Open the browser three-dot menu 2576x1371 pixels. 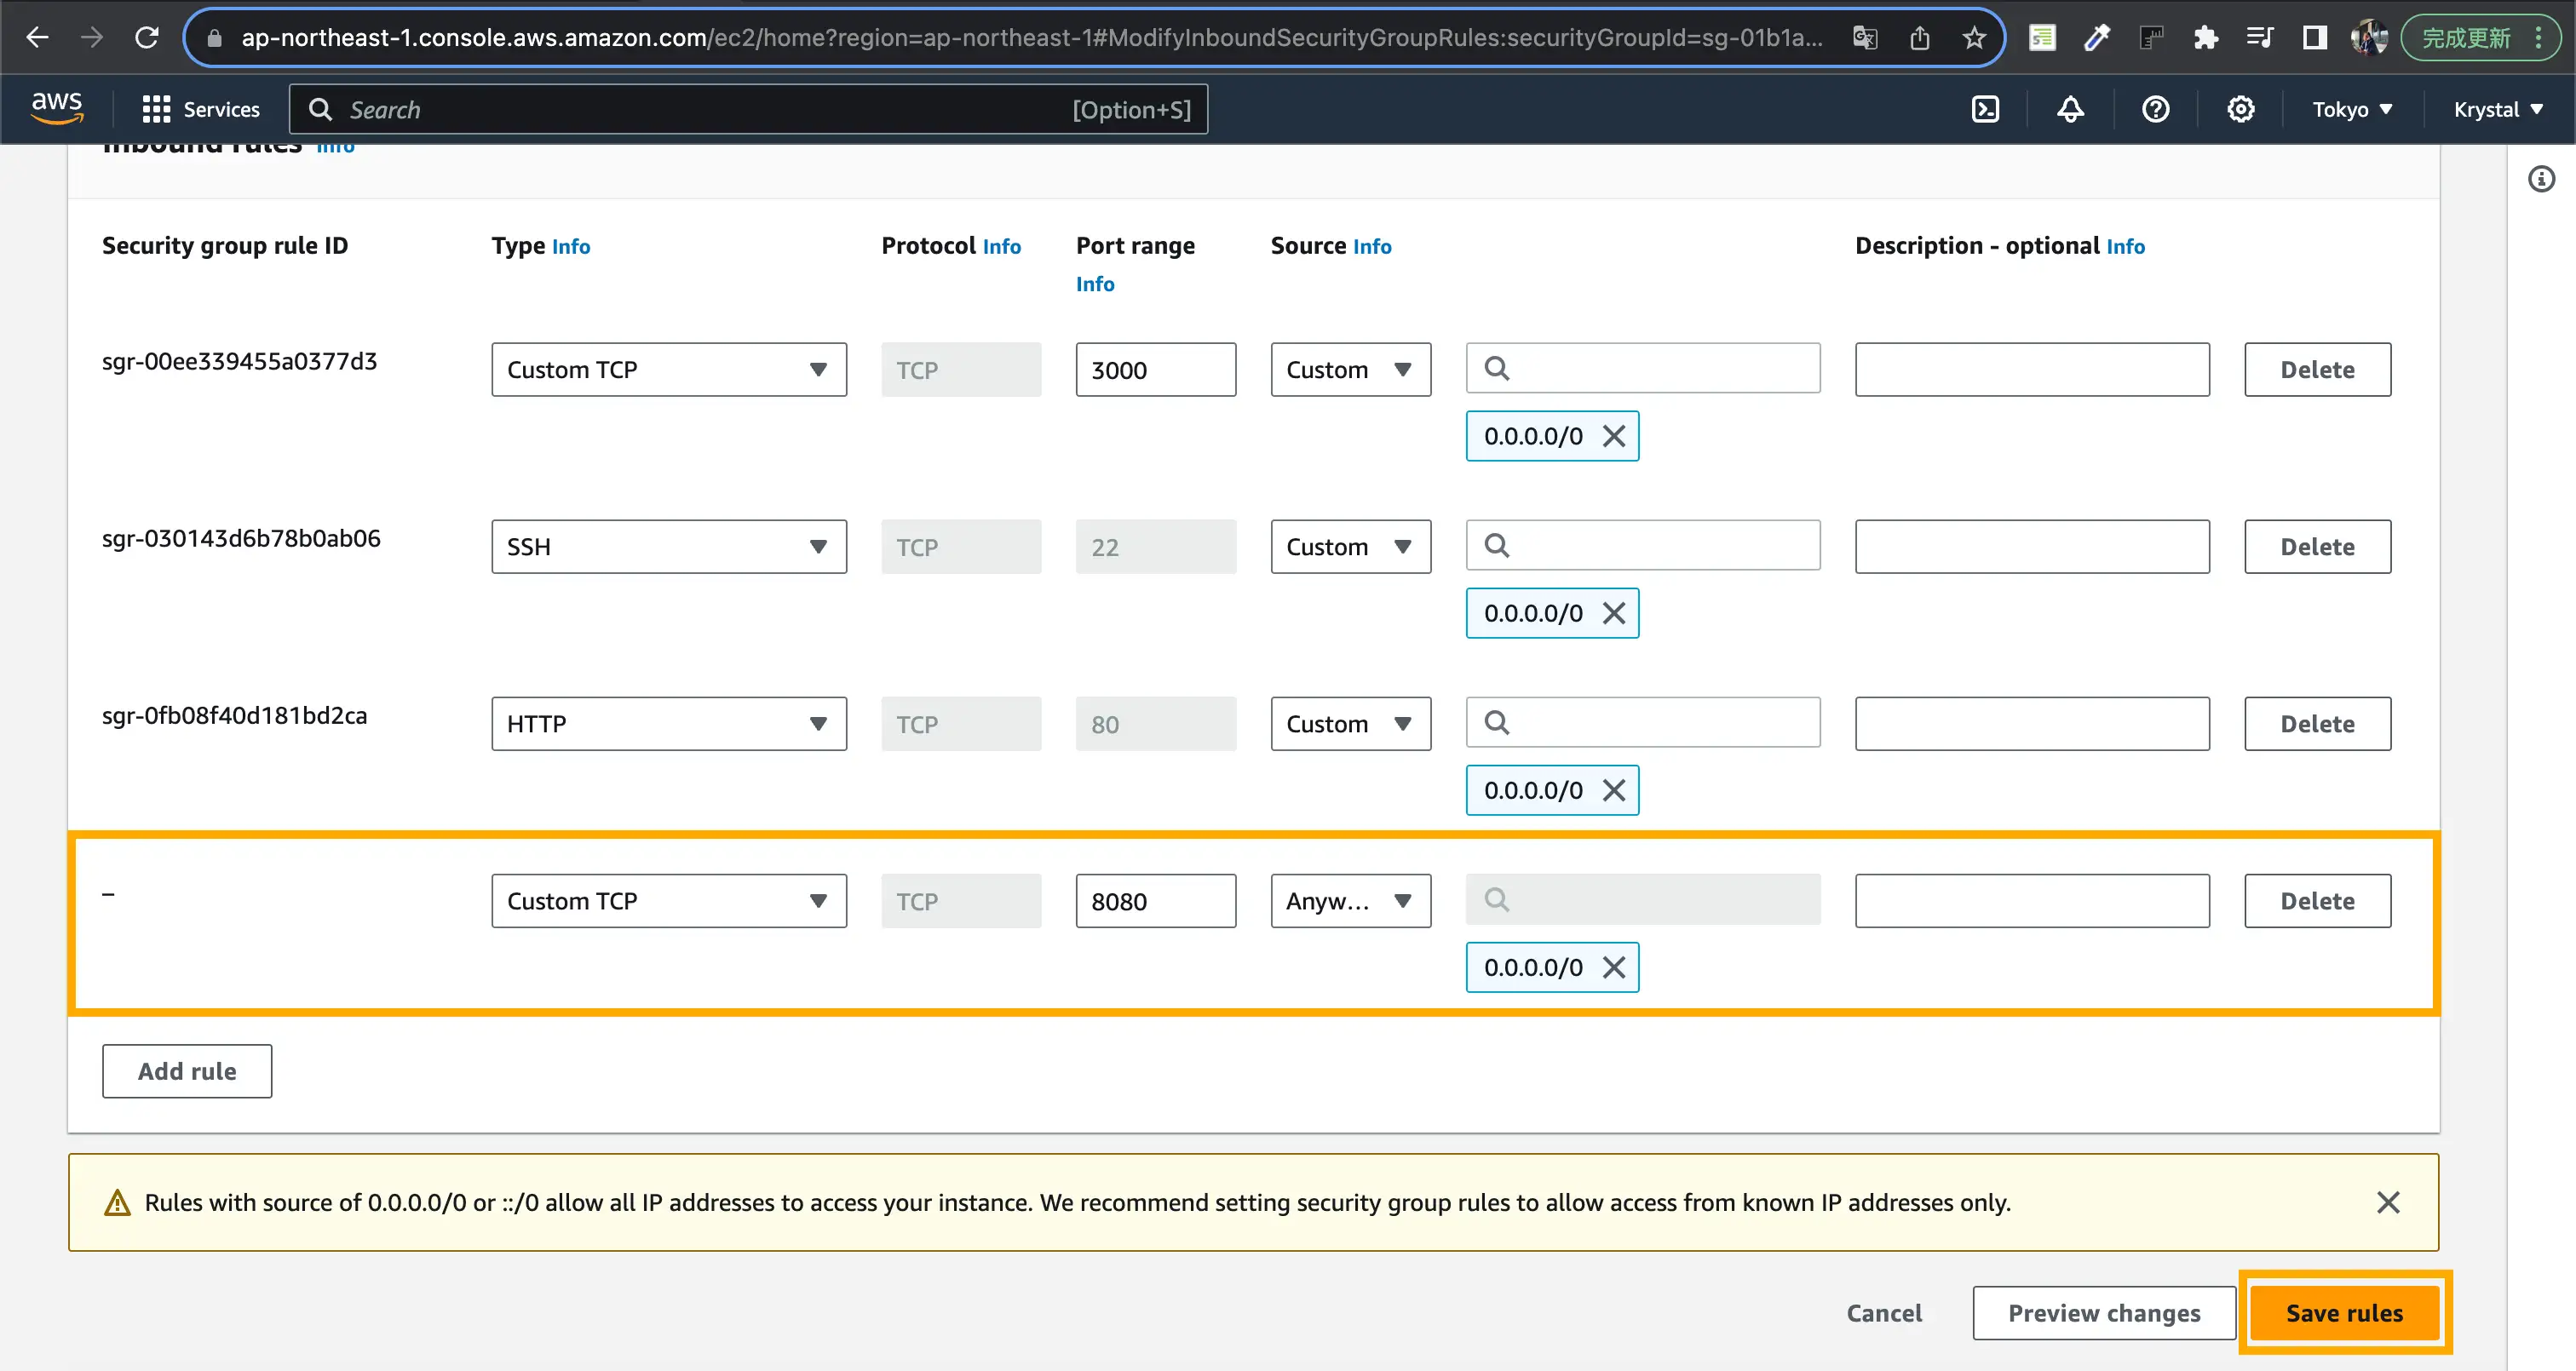pos(2538,38)
